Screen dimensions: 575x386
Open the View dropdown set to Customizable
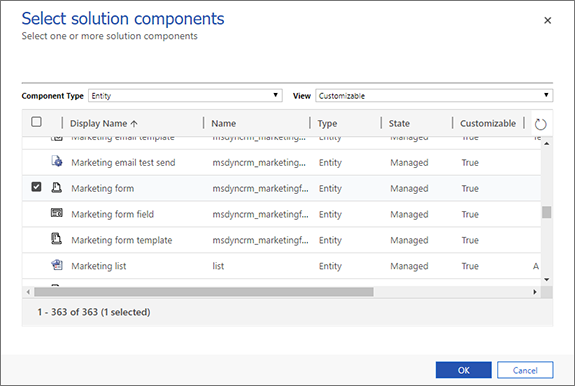tap(434, 96)
